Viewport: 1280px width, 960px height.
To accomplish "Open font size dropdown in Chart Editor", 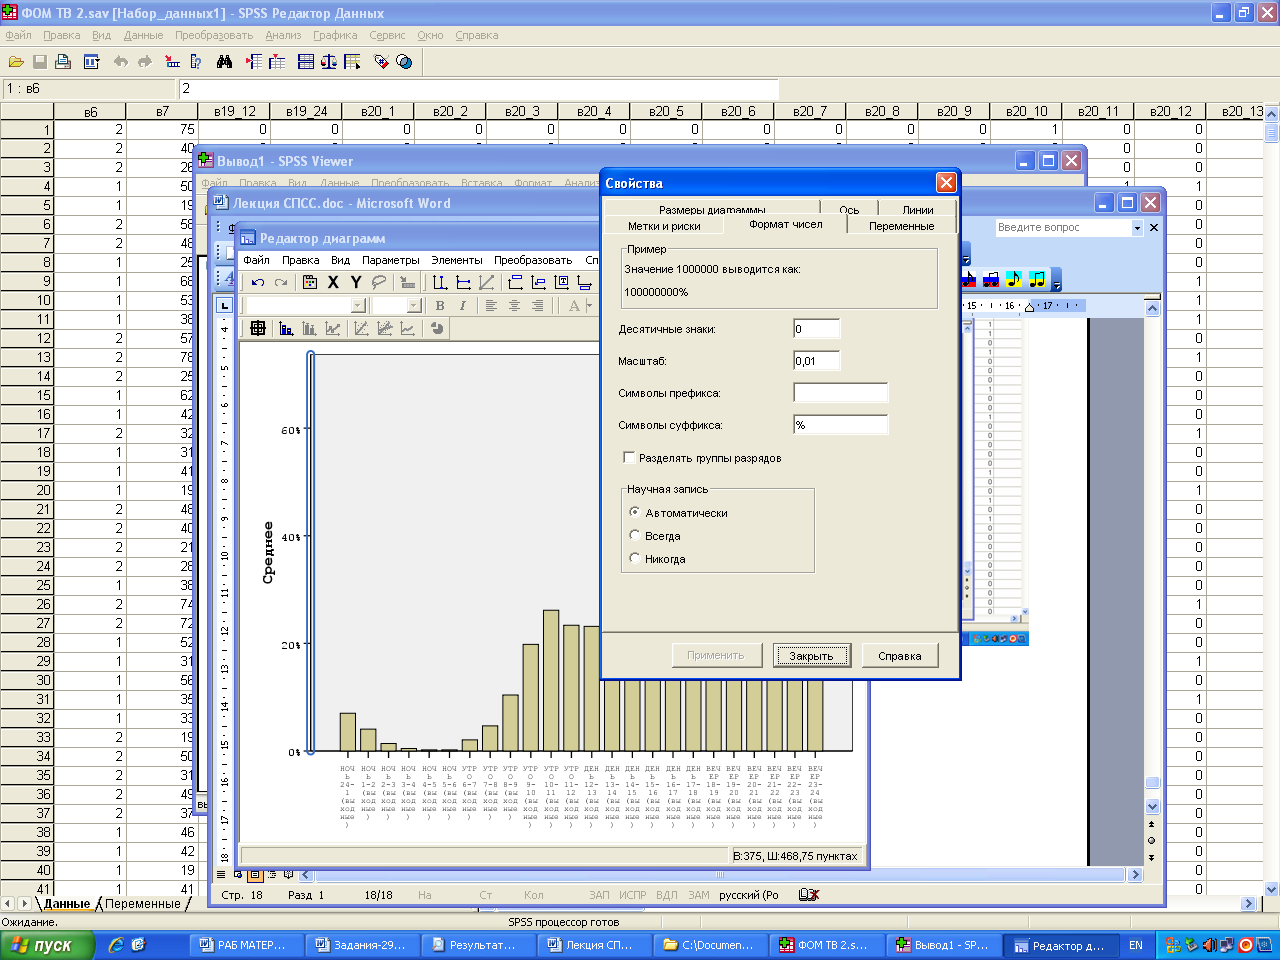I will (414, 305).
